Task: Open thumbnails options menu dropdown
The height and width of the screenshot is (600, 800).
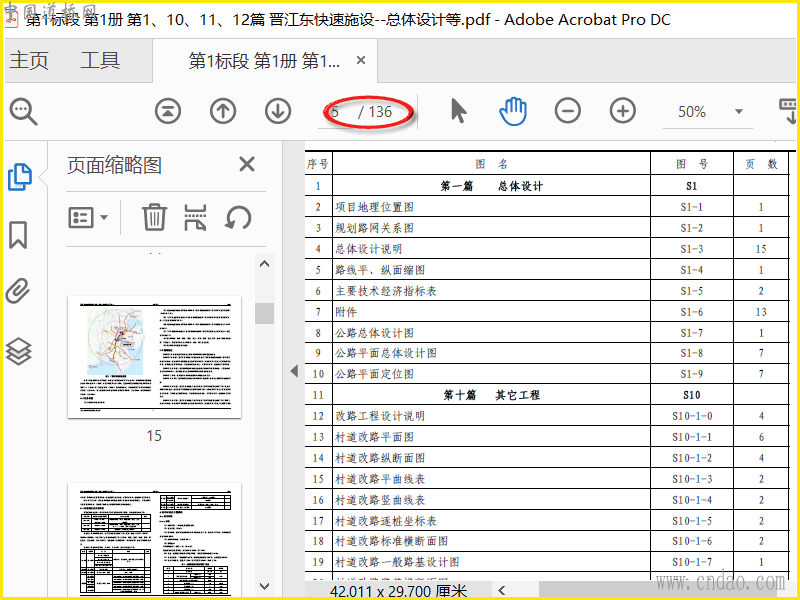Action: 88,218
